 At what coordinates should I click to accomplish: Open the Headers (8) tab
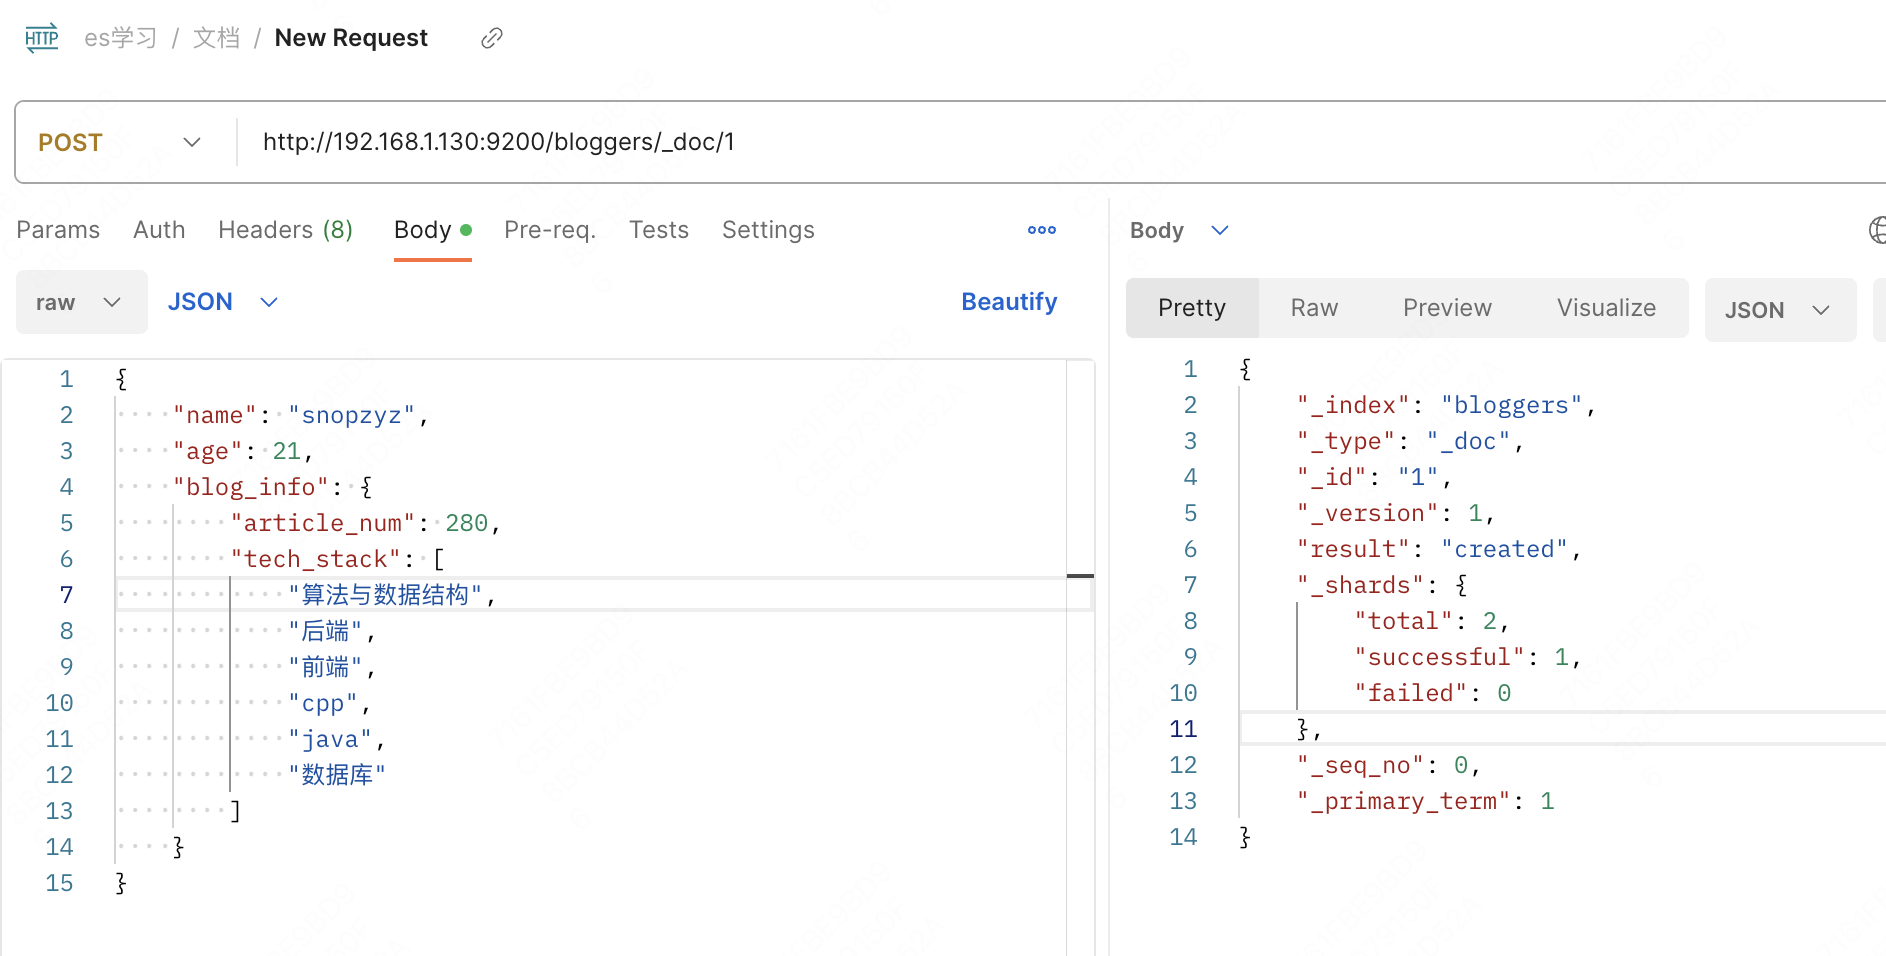click(x=285, y=230)
